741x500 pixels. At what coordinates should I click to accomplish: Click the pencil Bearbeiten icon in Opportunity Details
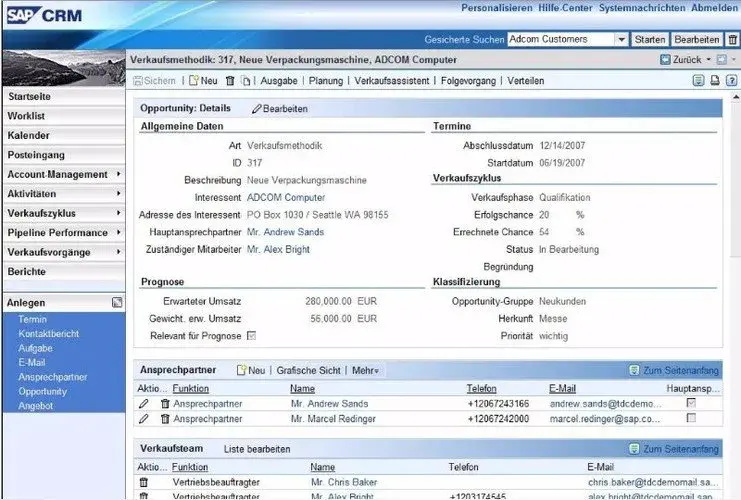[x=256, y=108]
